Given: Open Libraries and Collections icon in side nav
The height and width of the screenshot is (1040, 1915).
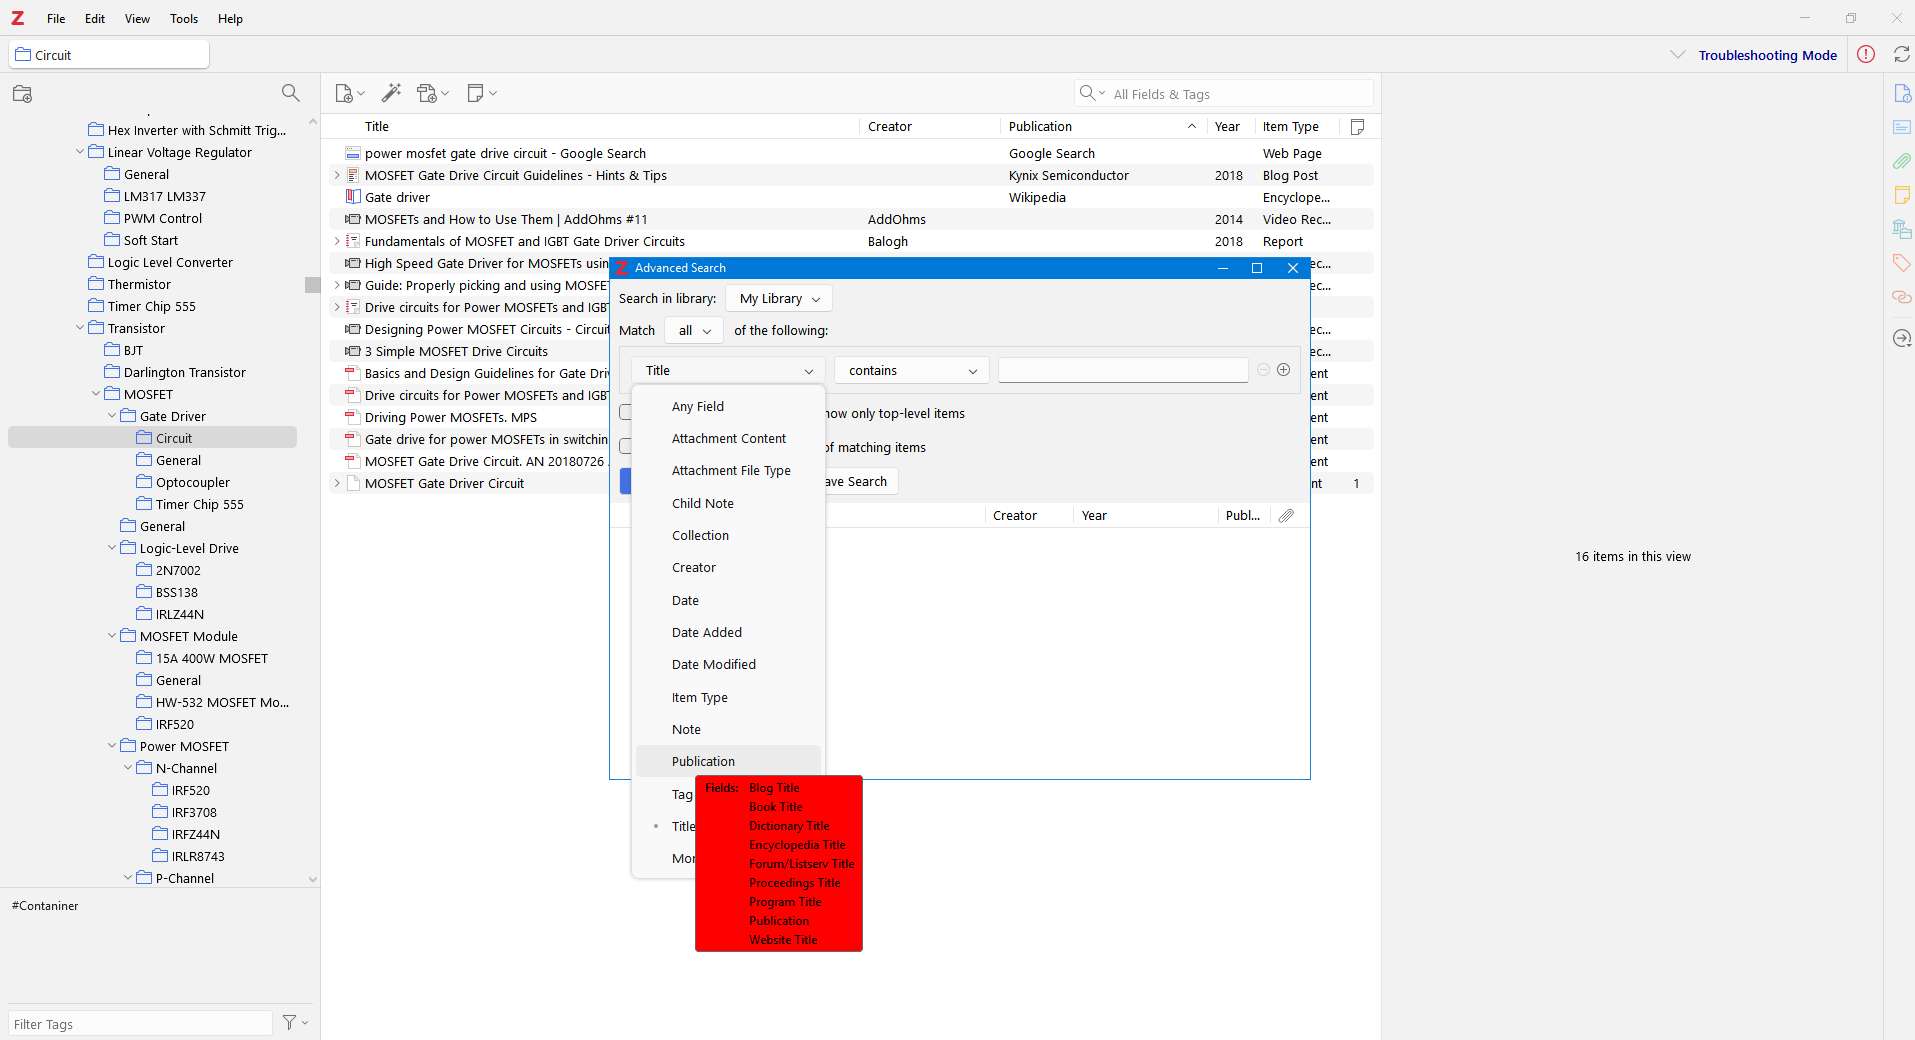Looking at the screenshot, I should (1901, 229).
